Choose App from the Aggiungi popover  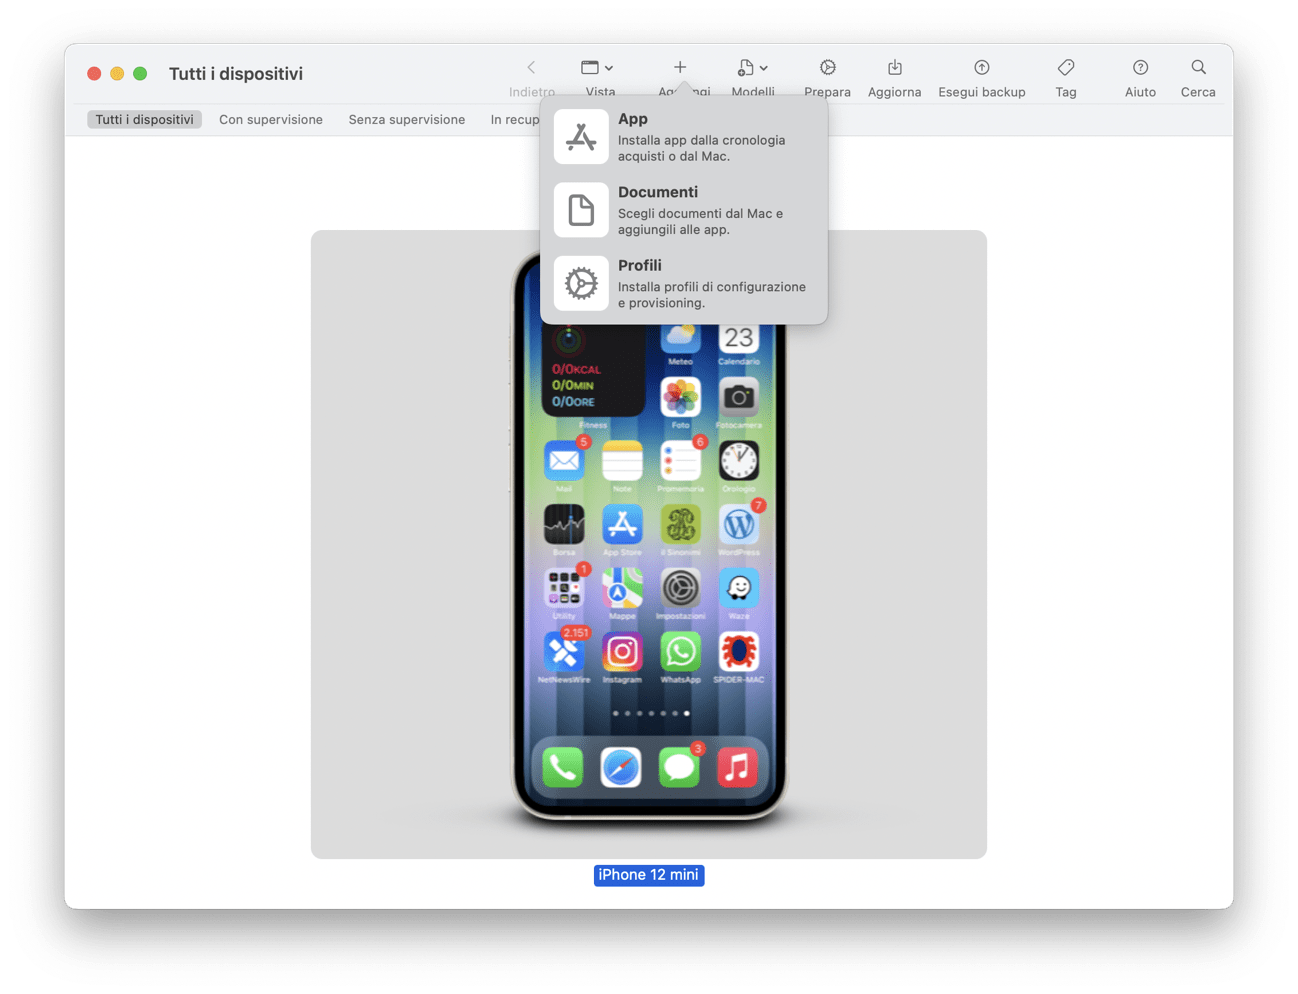(684, 137)
